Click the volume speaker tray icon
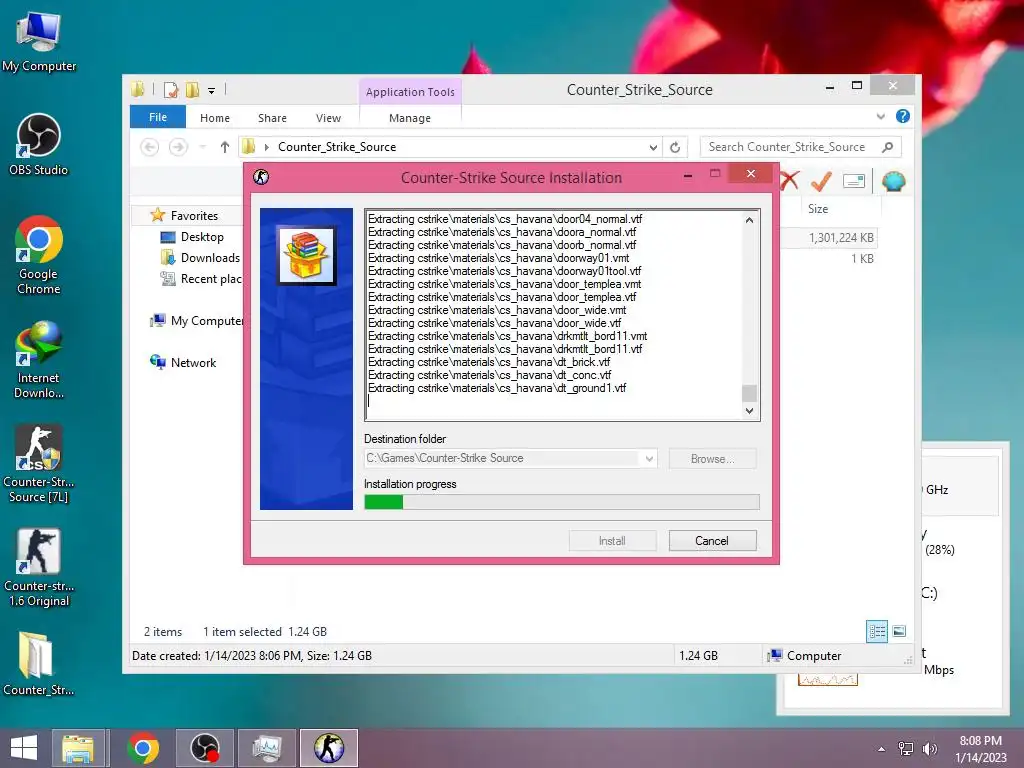 coord(929,749)
